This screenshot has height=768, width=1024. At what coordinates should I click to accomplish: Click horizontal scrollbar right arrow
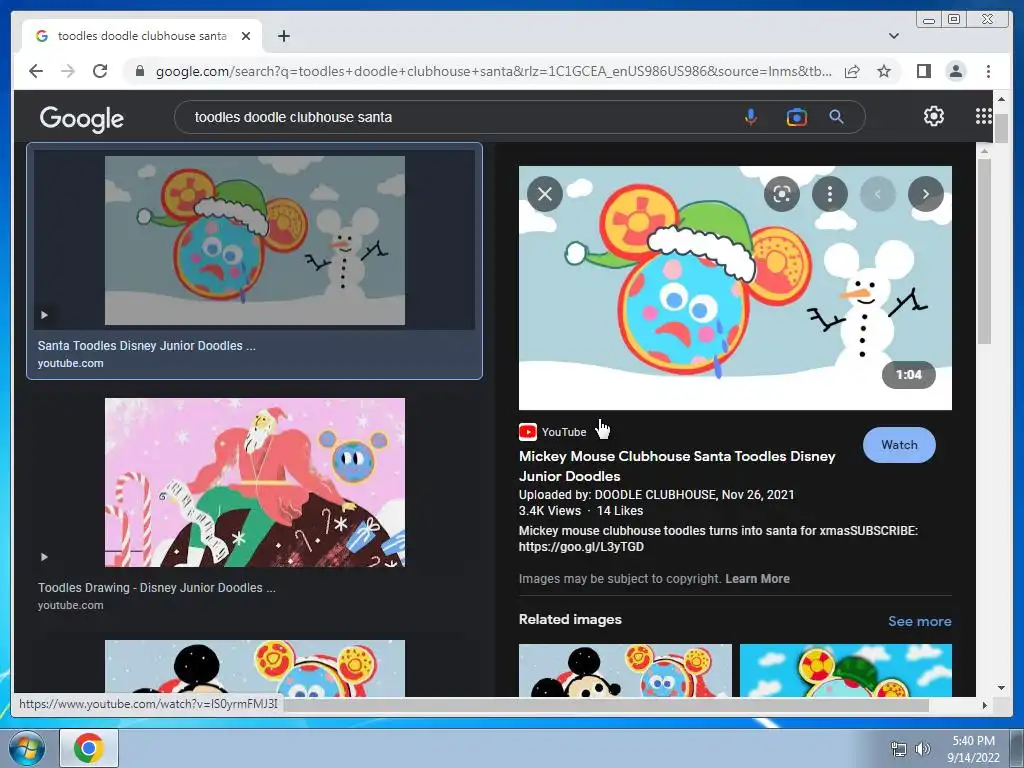[x=984, y=705]
